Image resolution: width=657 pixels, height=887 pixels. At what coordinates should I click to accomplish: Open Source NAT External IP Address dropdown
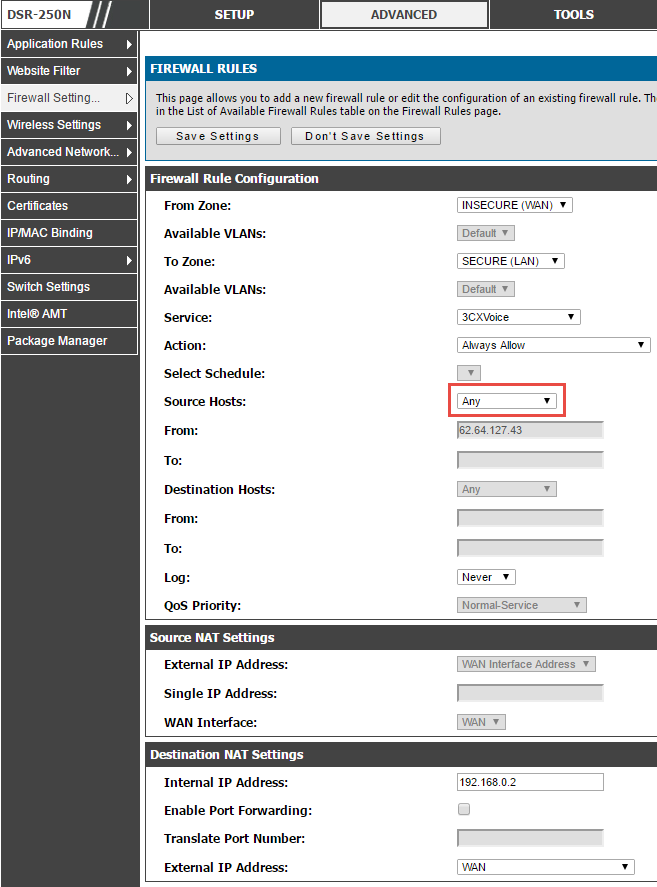[526, 664]
